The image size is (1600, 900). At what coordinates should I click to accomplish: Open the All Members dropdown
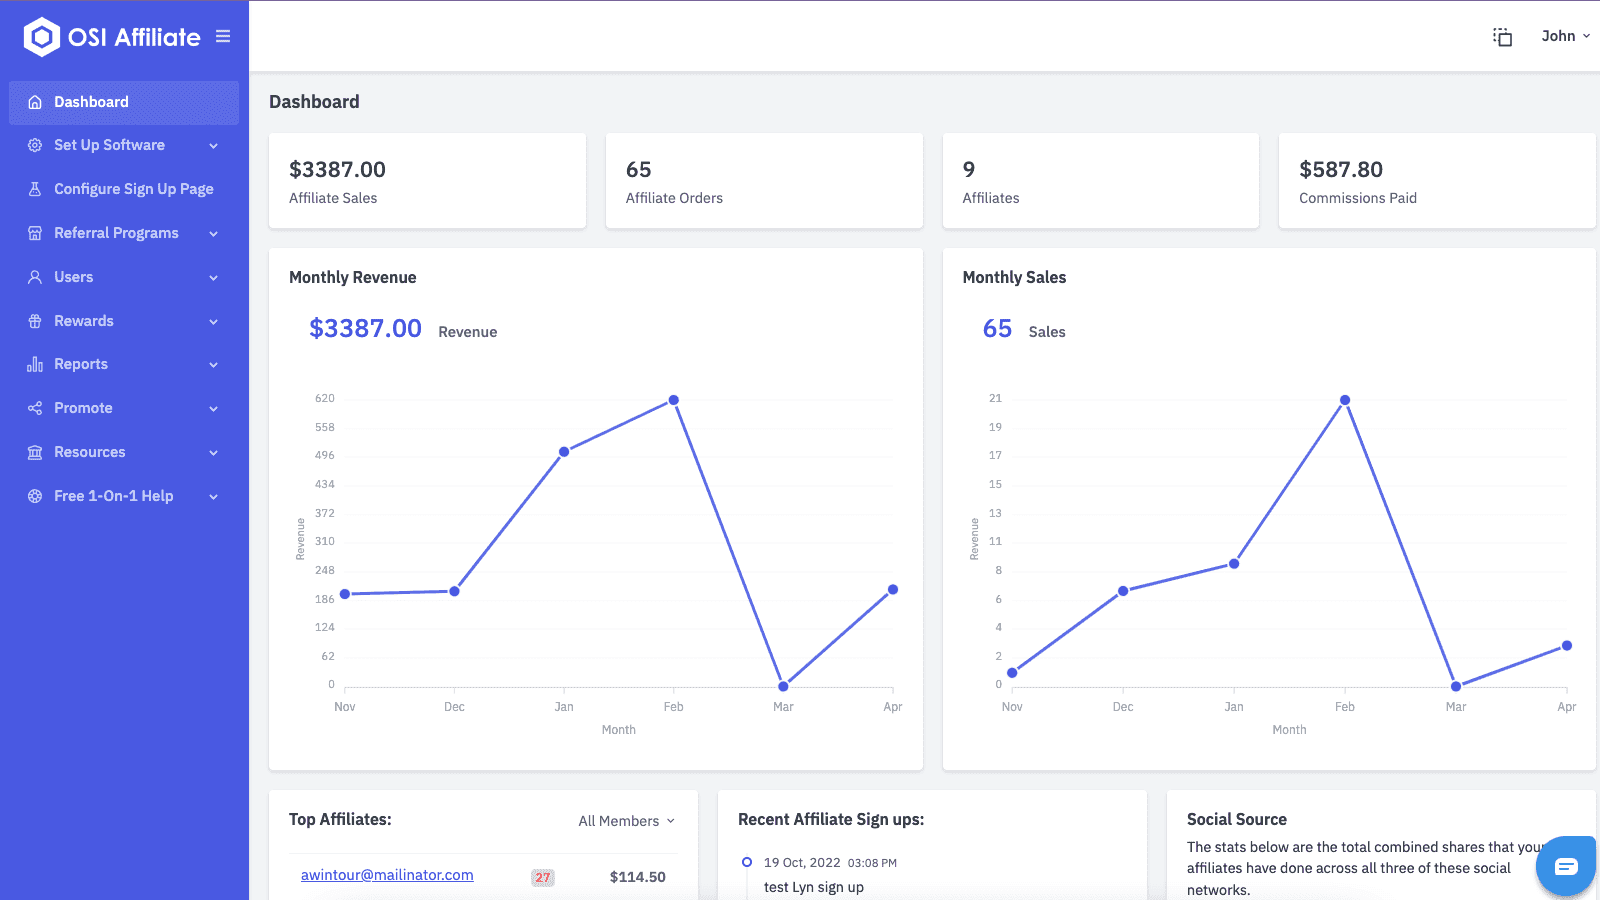point(624,820)
